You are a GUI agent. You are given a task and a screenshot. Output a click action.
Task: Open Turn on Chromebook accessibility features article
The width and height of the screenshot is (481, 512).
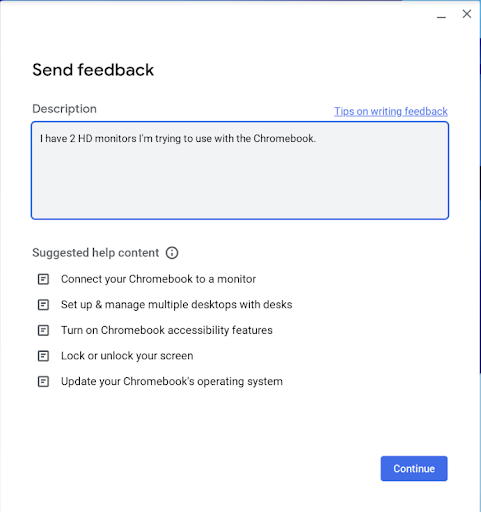click(167, 330)
